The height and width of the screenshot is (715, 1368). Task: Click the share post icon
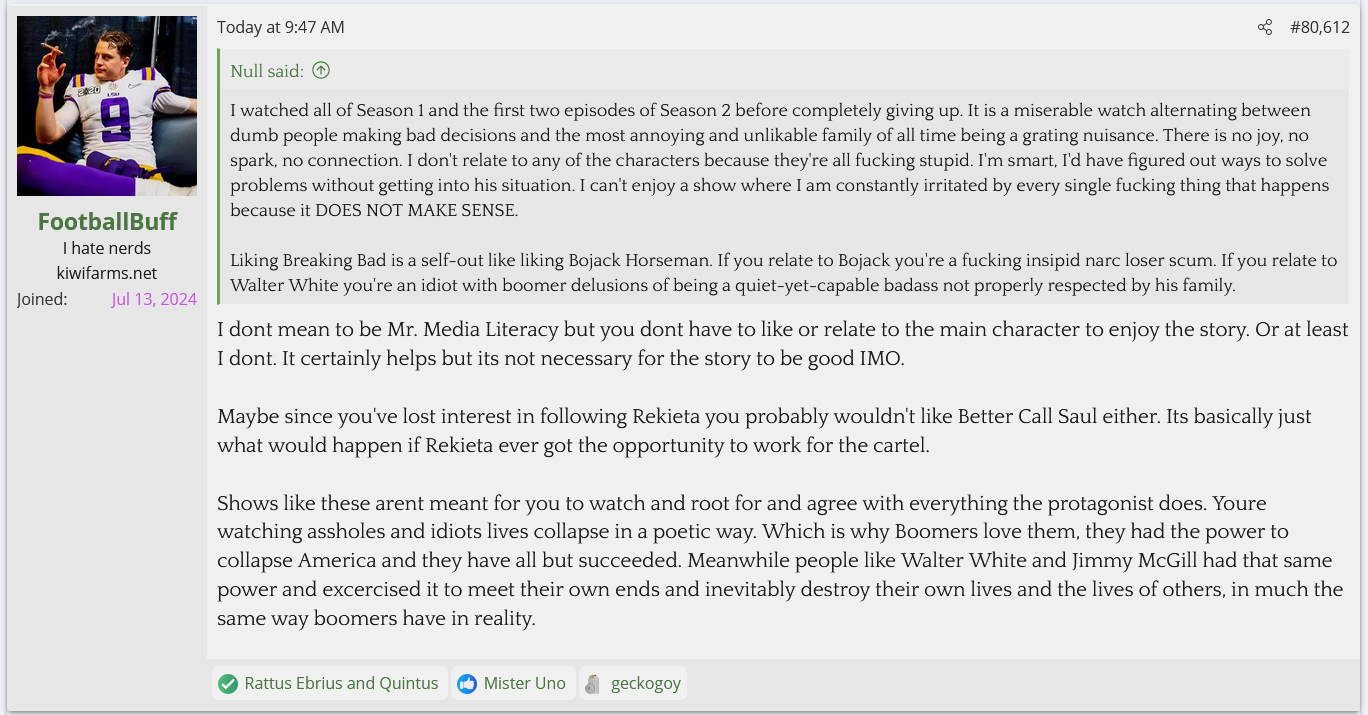(1265, 27)
